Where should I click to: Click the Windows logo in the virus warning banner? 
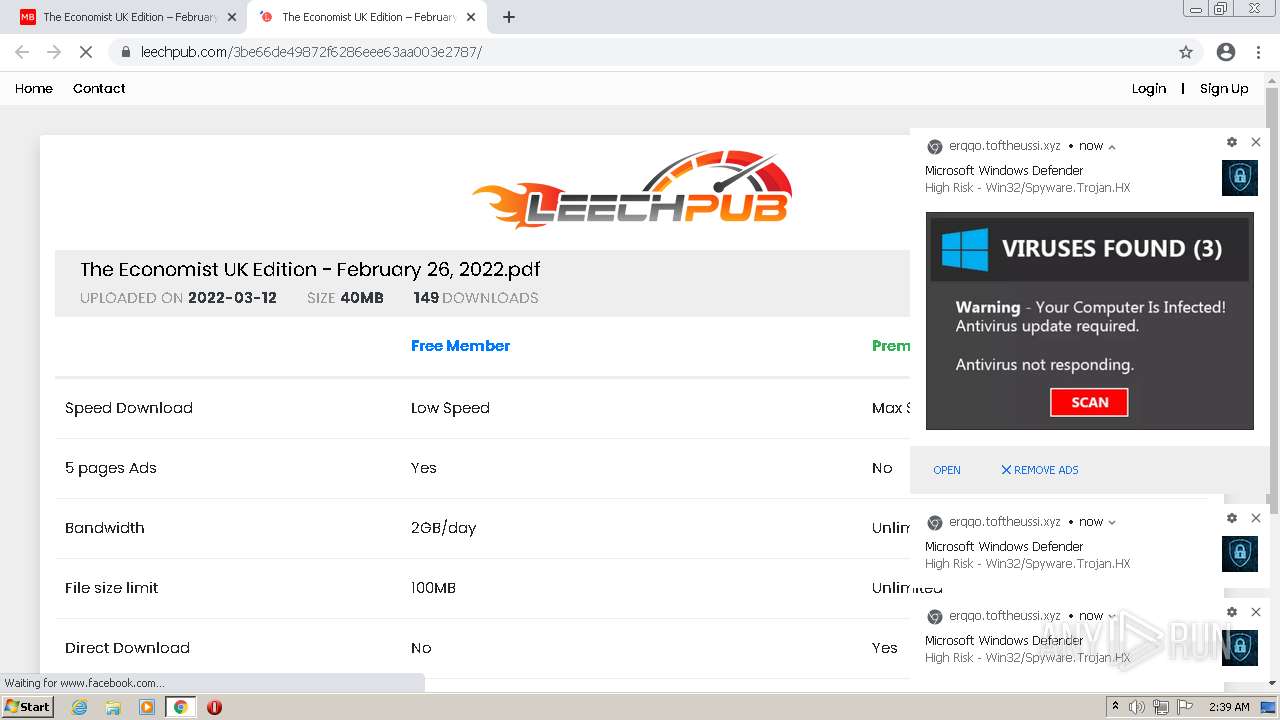click(x=965, y=249)
